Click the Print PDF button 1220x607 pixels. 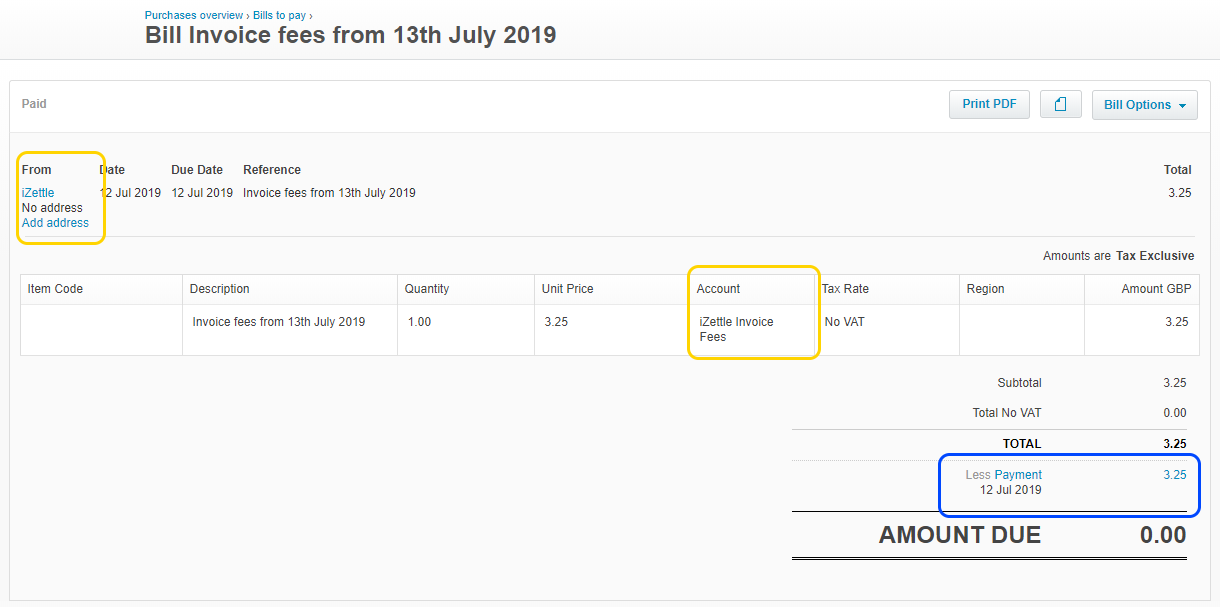989,104
